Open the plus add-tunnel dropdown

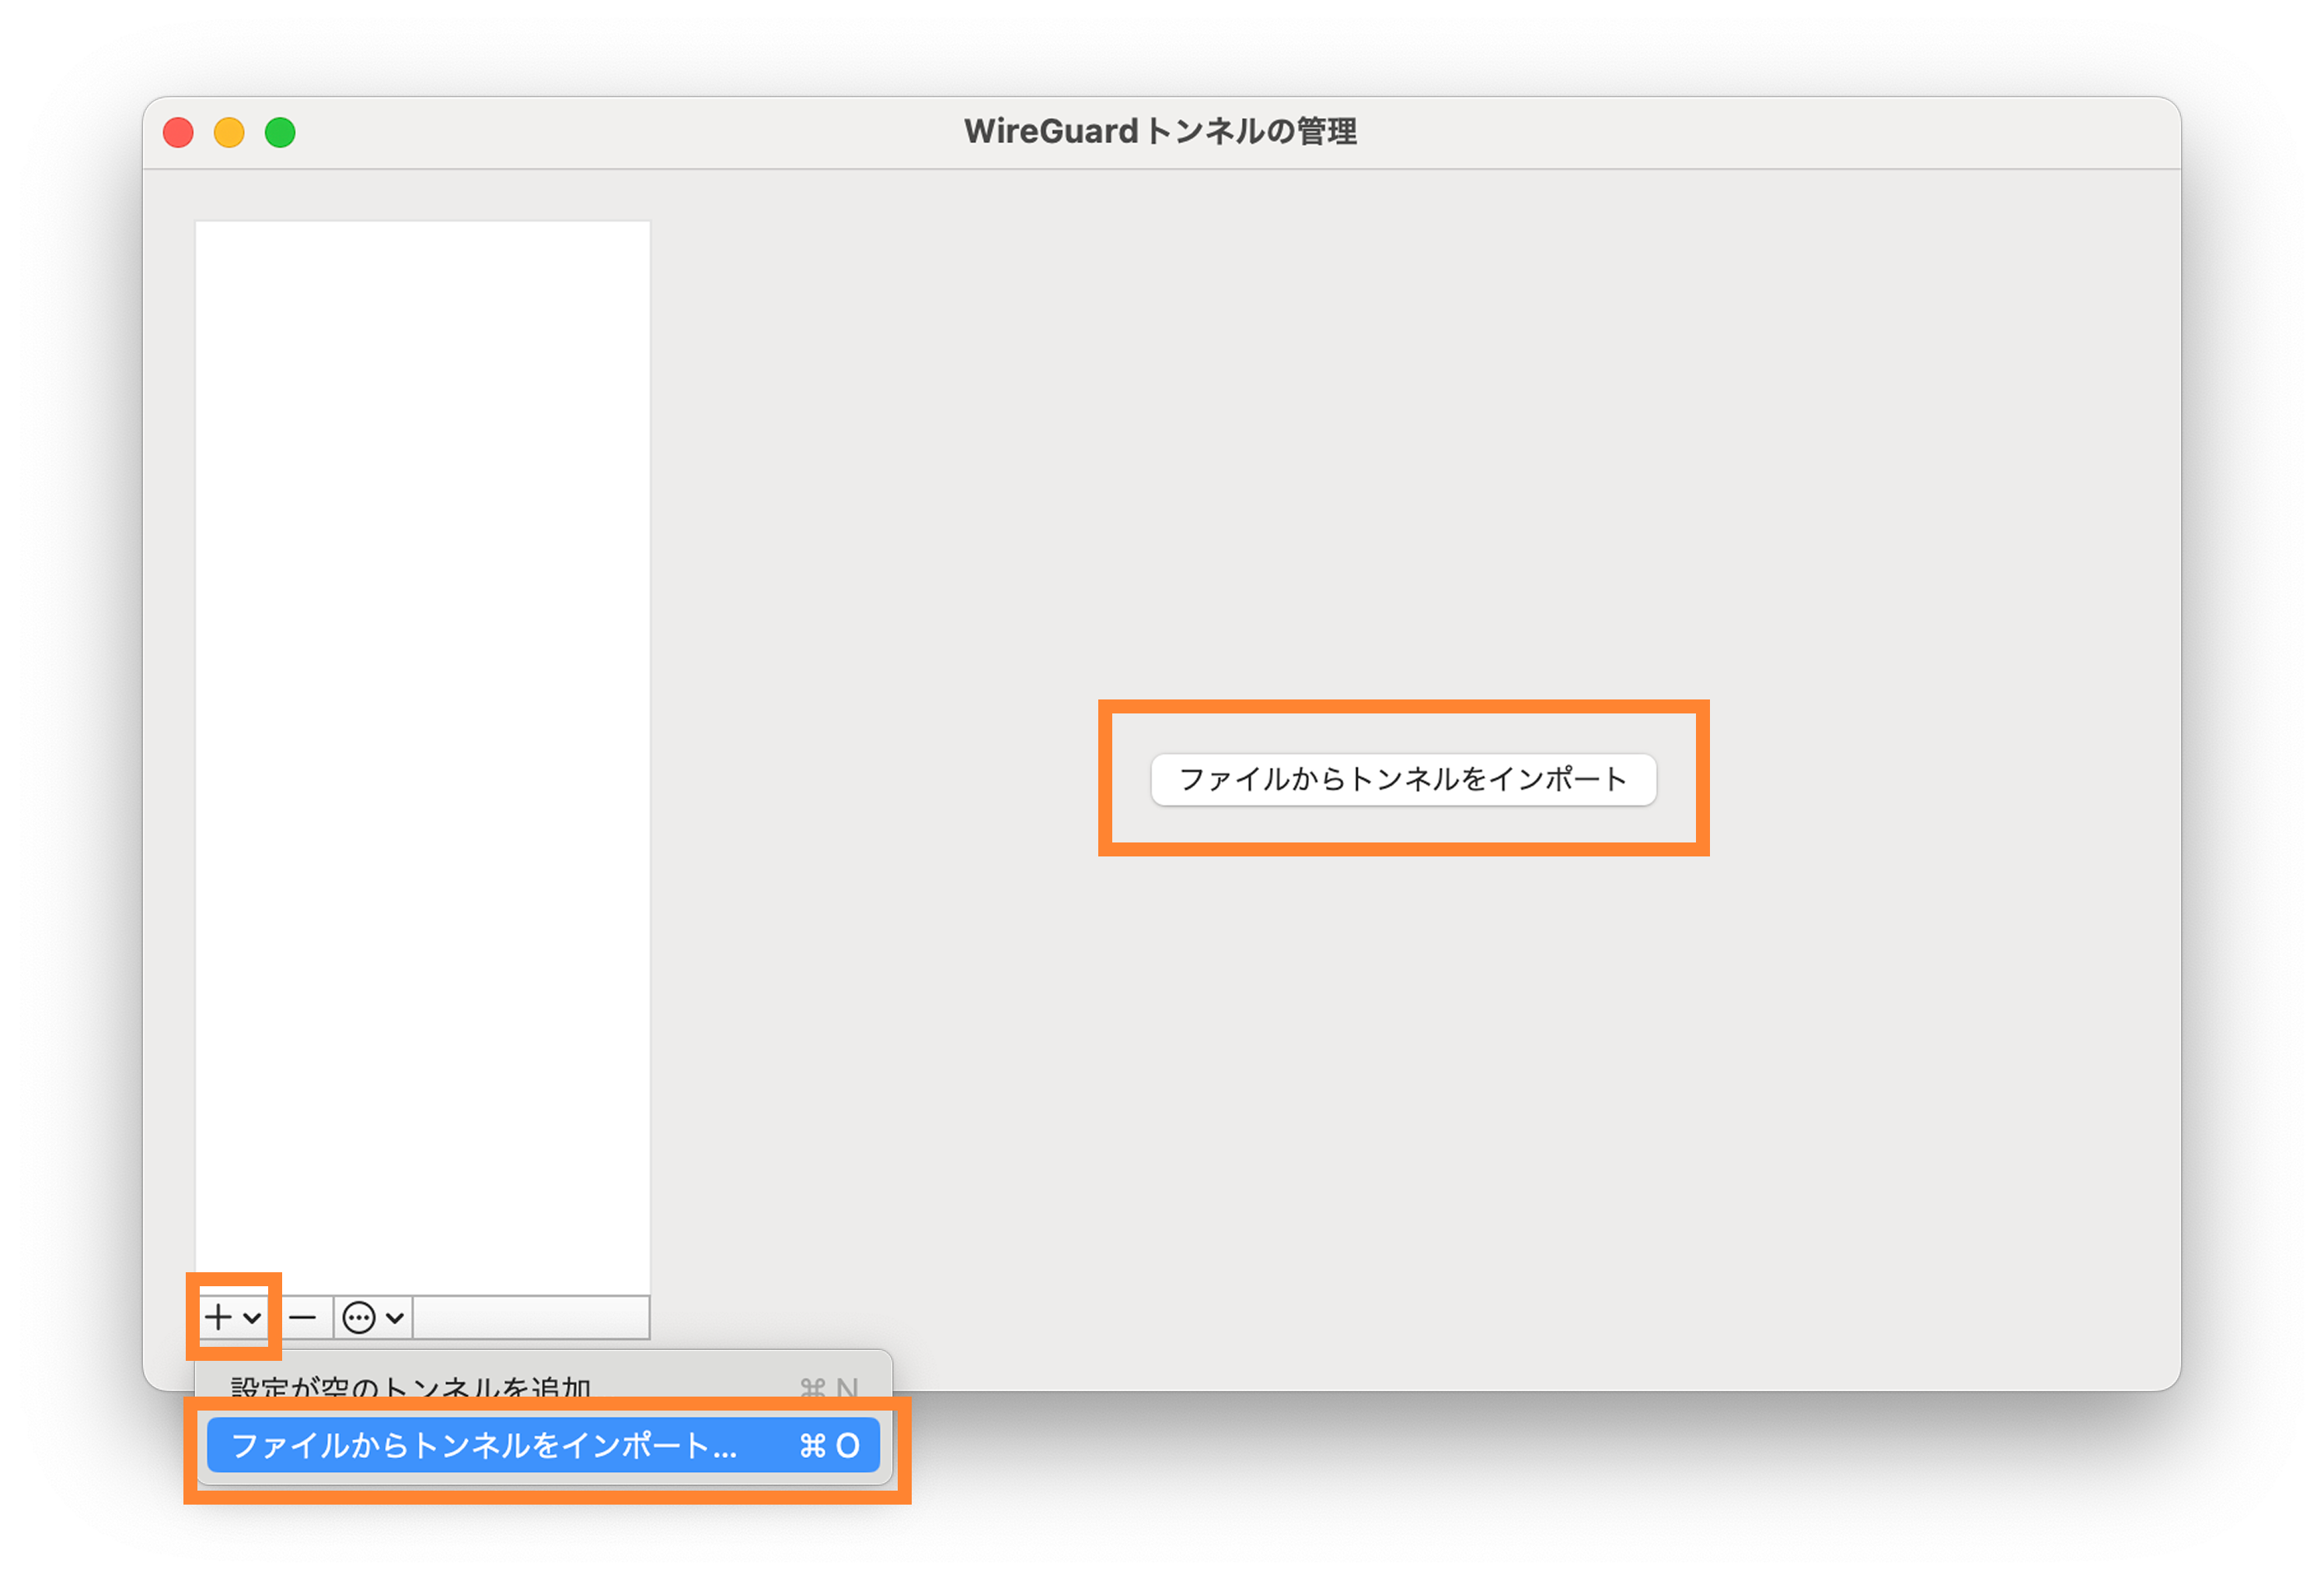(232, 1317)
